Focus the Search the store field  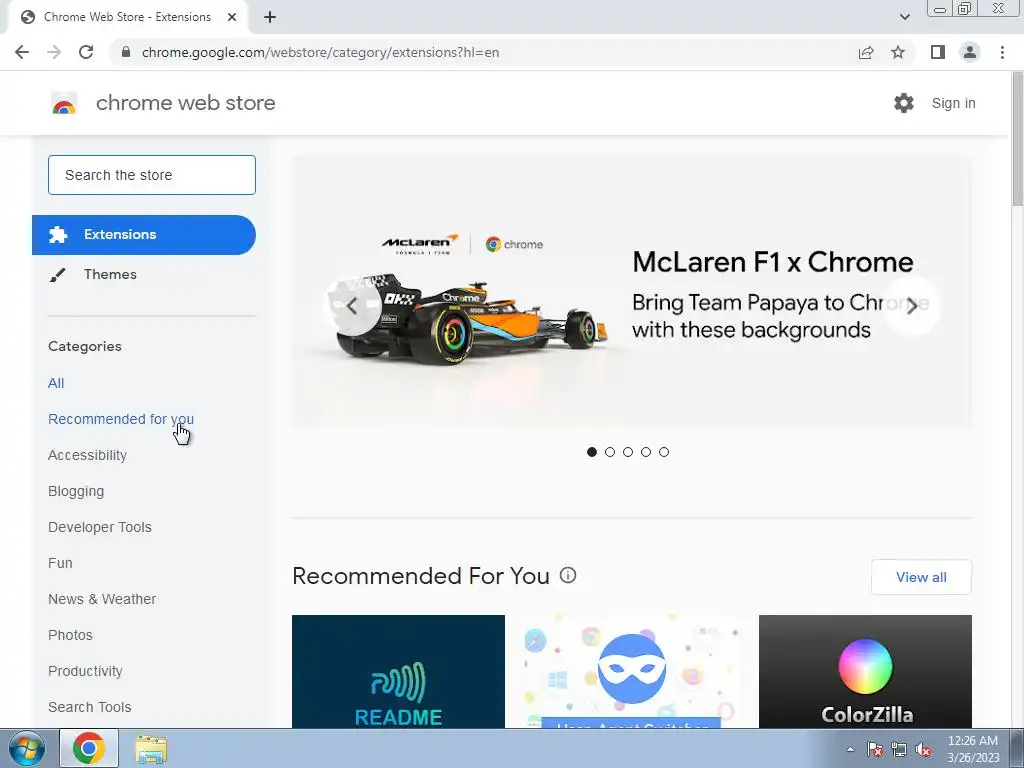tap(152, 175)
